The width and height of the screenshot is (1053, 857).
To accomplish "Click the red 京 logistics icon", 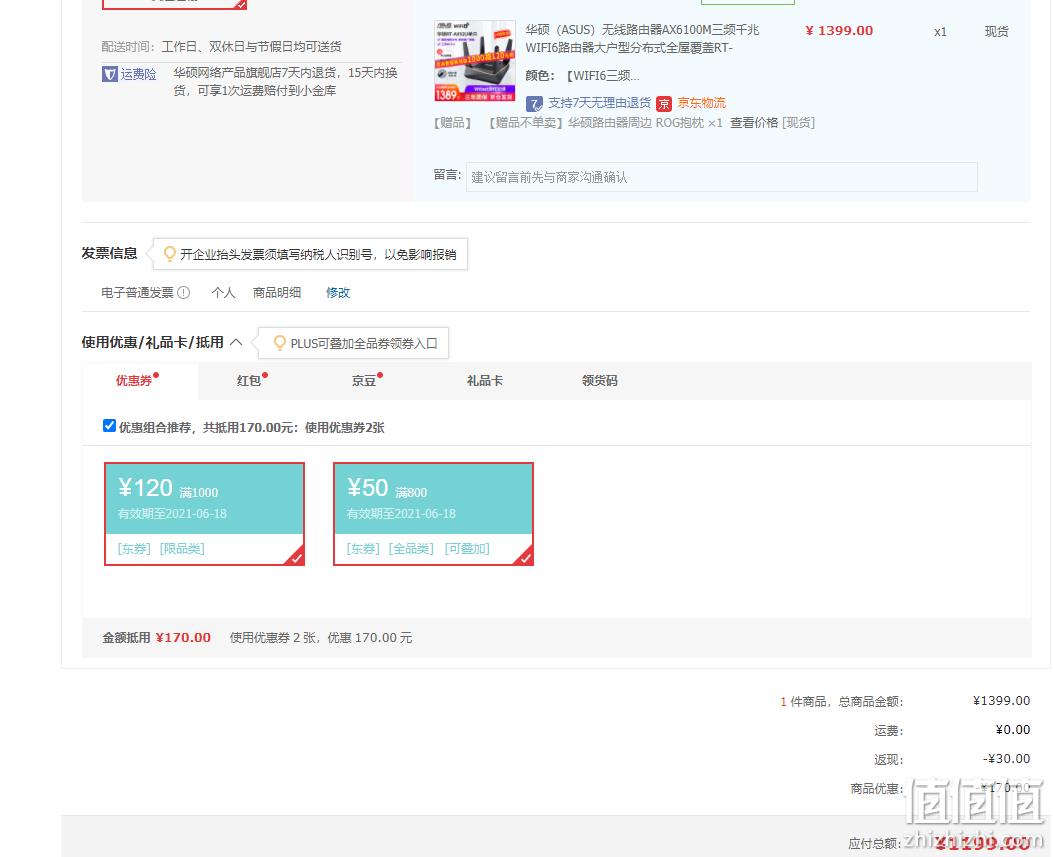I will pyautogui.click(x=663, y=103).
